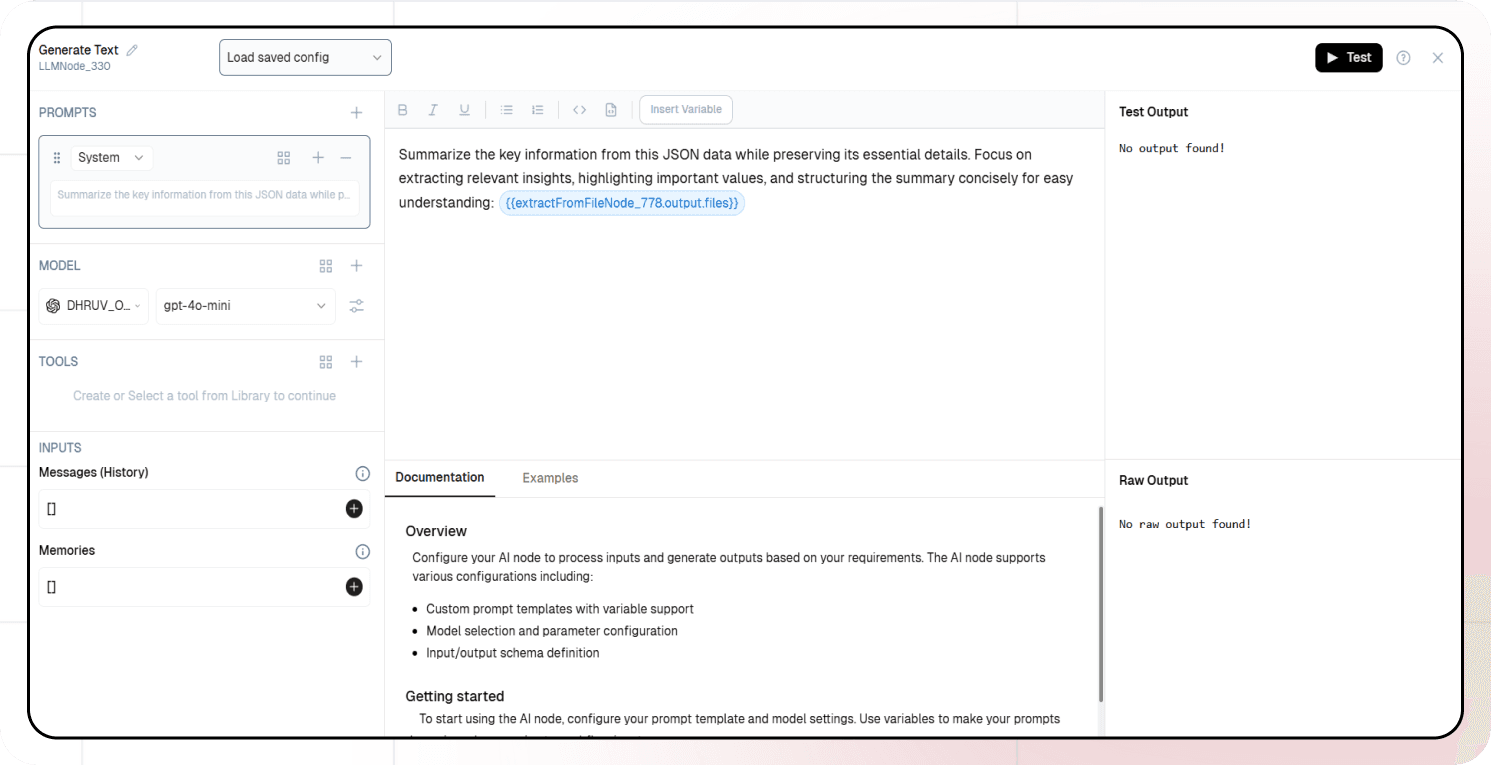Change the System role dropdown

(111, 157)
